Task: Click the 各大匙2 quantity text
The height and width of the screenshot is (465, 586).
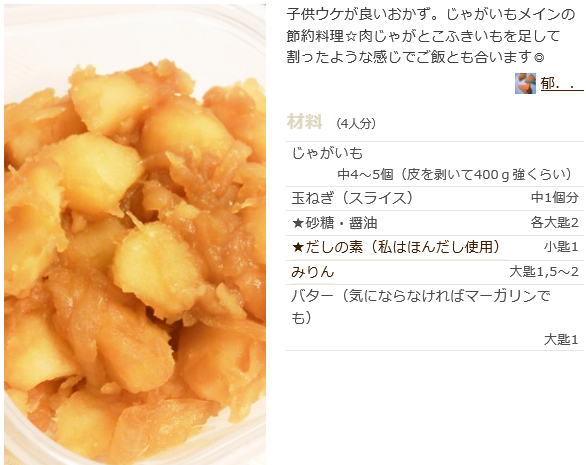Action: [554, 223]
